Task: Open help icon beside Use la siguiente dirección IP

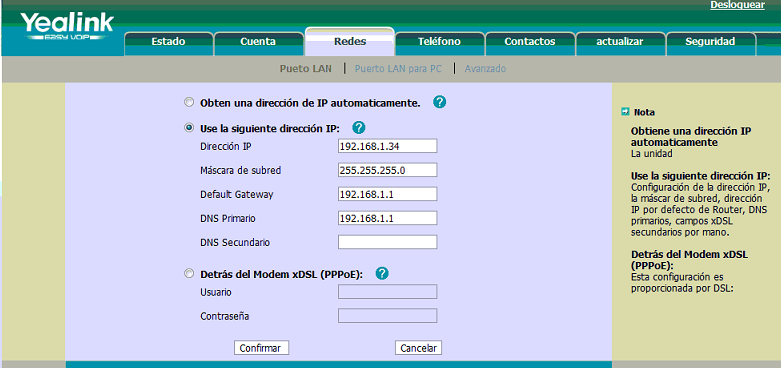Action: coord(359,128)
